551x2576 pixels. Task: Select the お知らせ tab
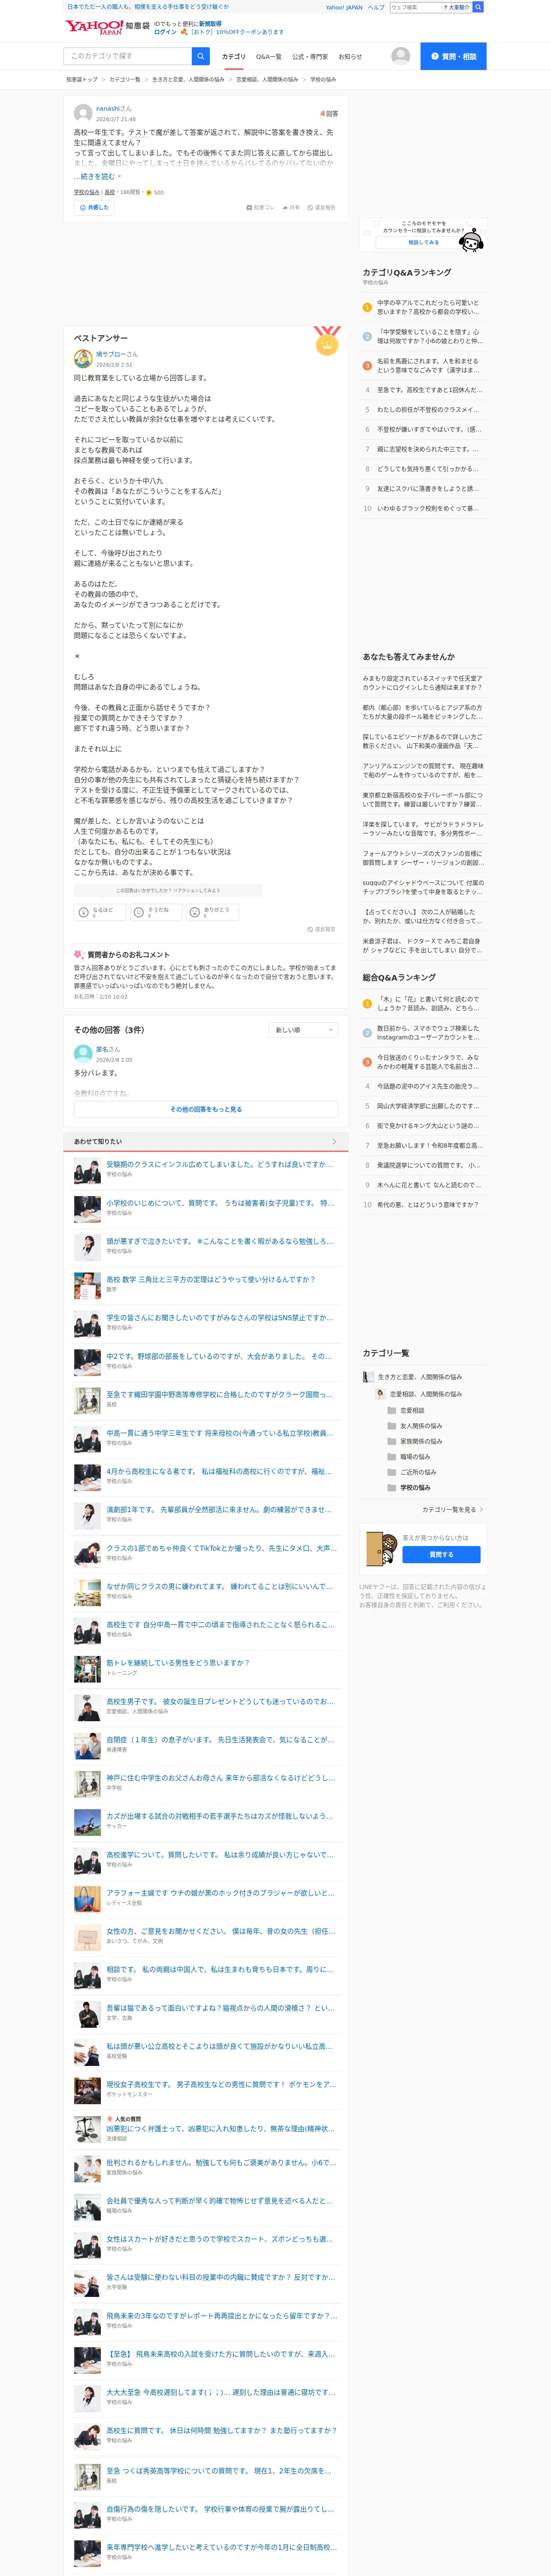tap(350, 57)
